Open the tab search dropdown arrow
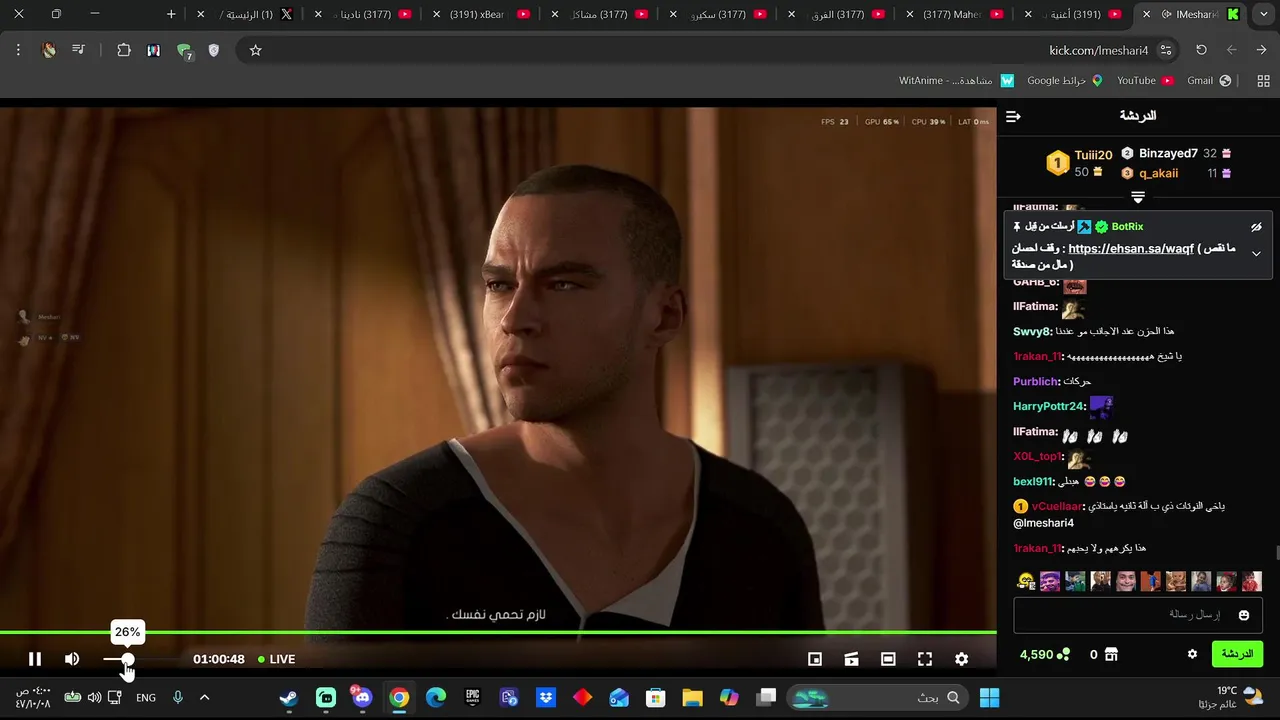Viewport: 1280px width, 720px height. point(1262,14)
